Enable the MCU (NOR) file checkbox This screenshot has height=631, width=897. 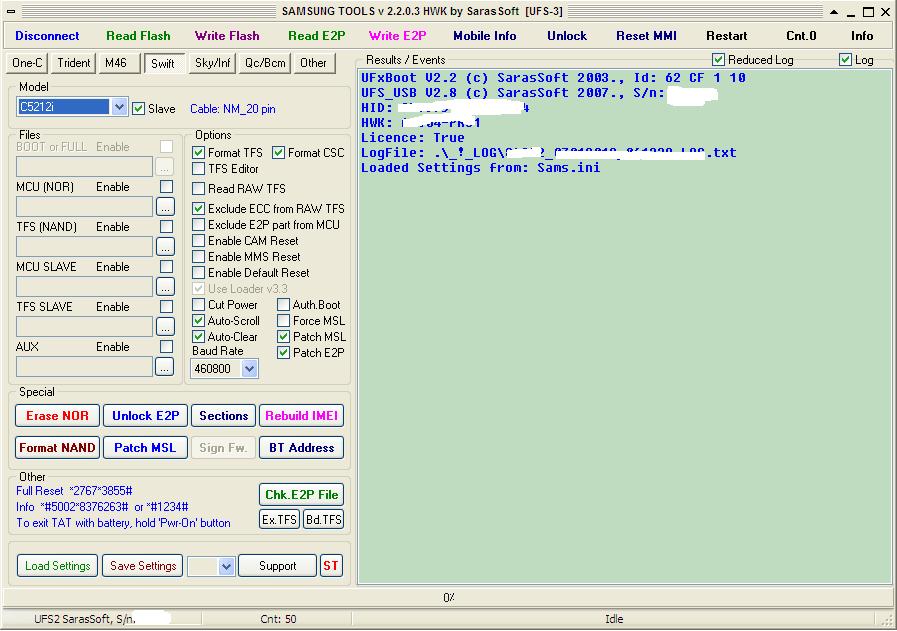pyautogui.click(x=166, y=187)
